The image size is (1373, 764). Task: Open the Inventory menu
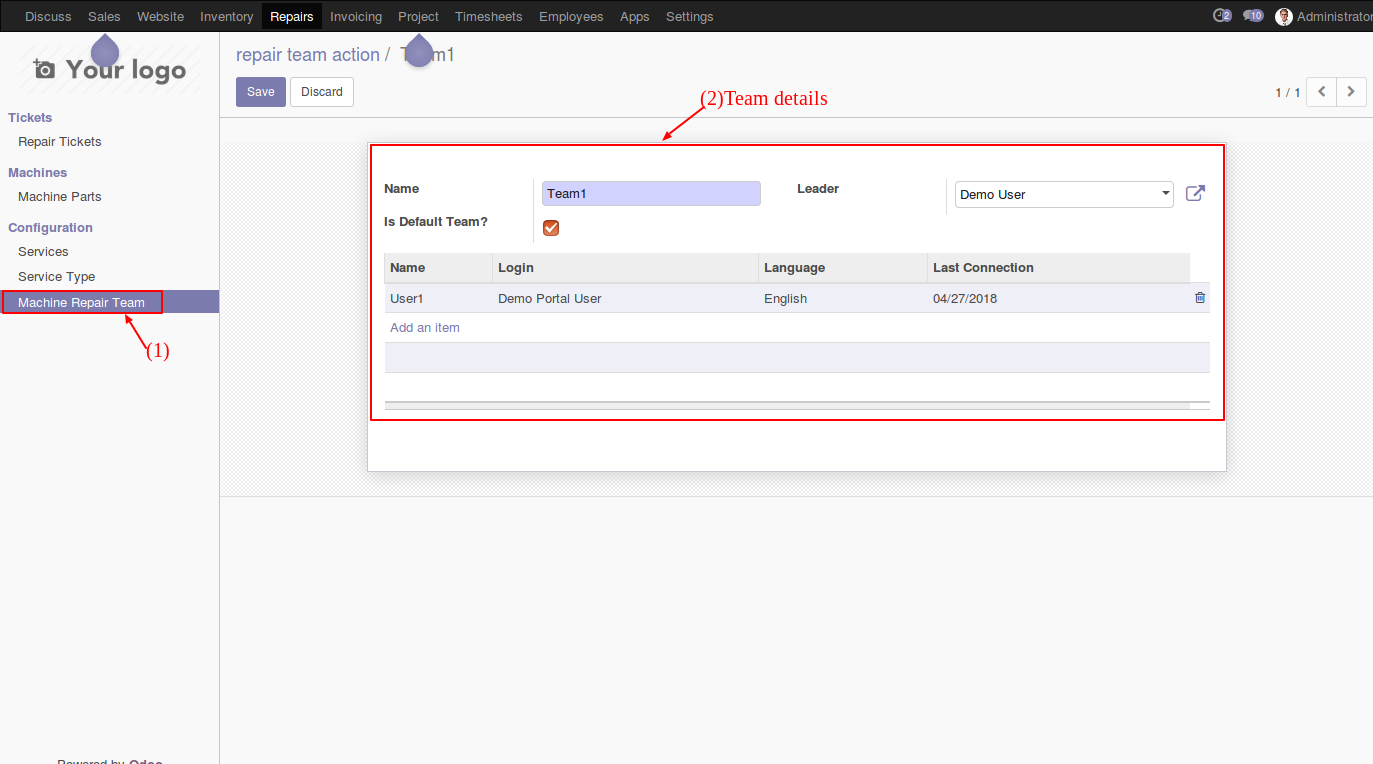(227, 16)
